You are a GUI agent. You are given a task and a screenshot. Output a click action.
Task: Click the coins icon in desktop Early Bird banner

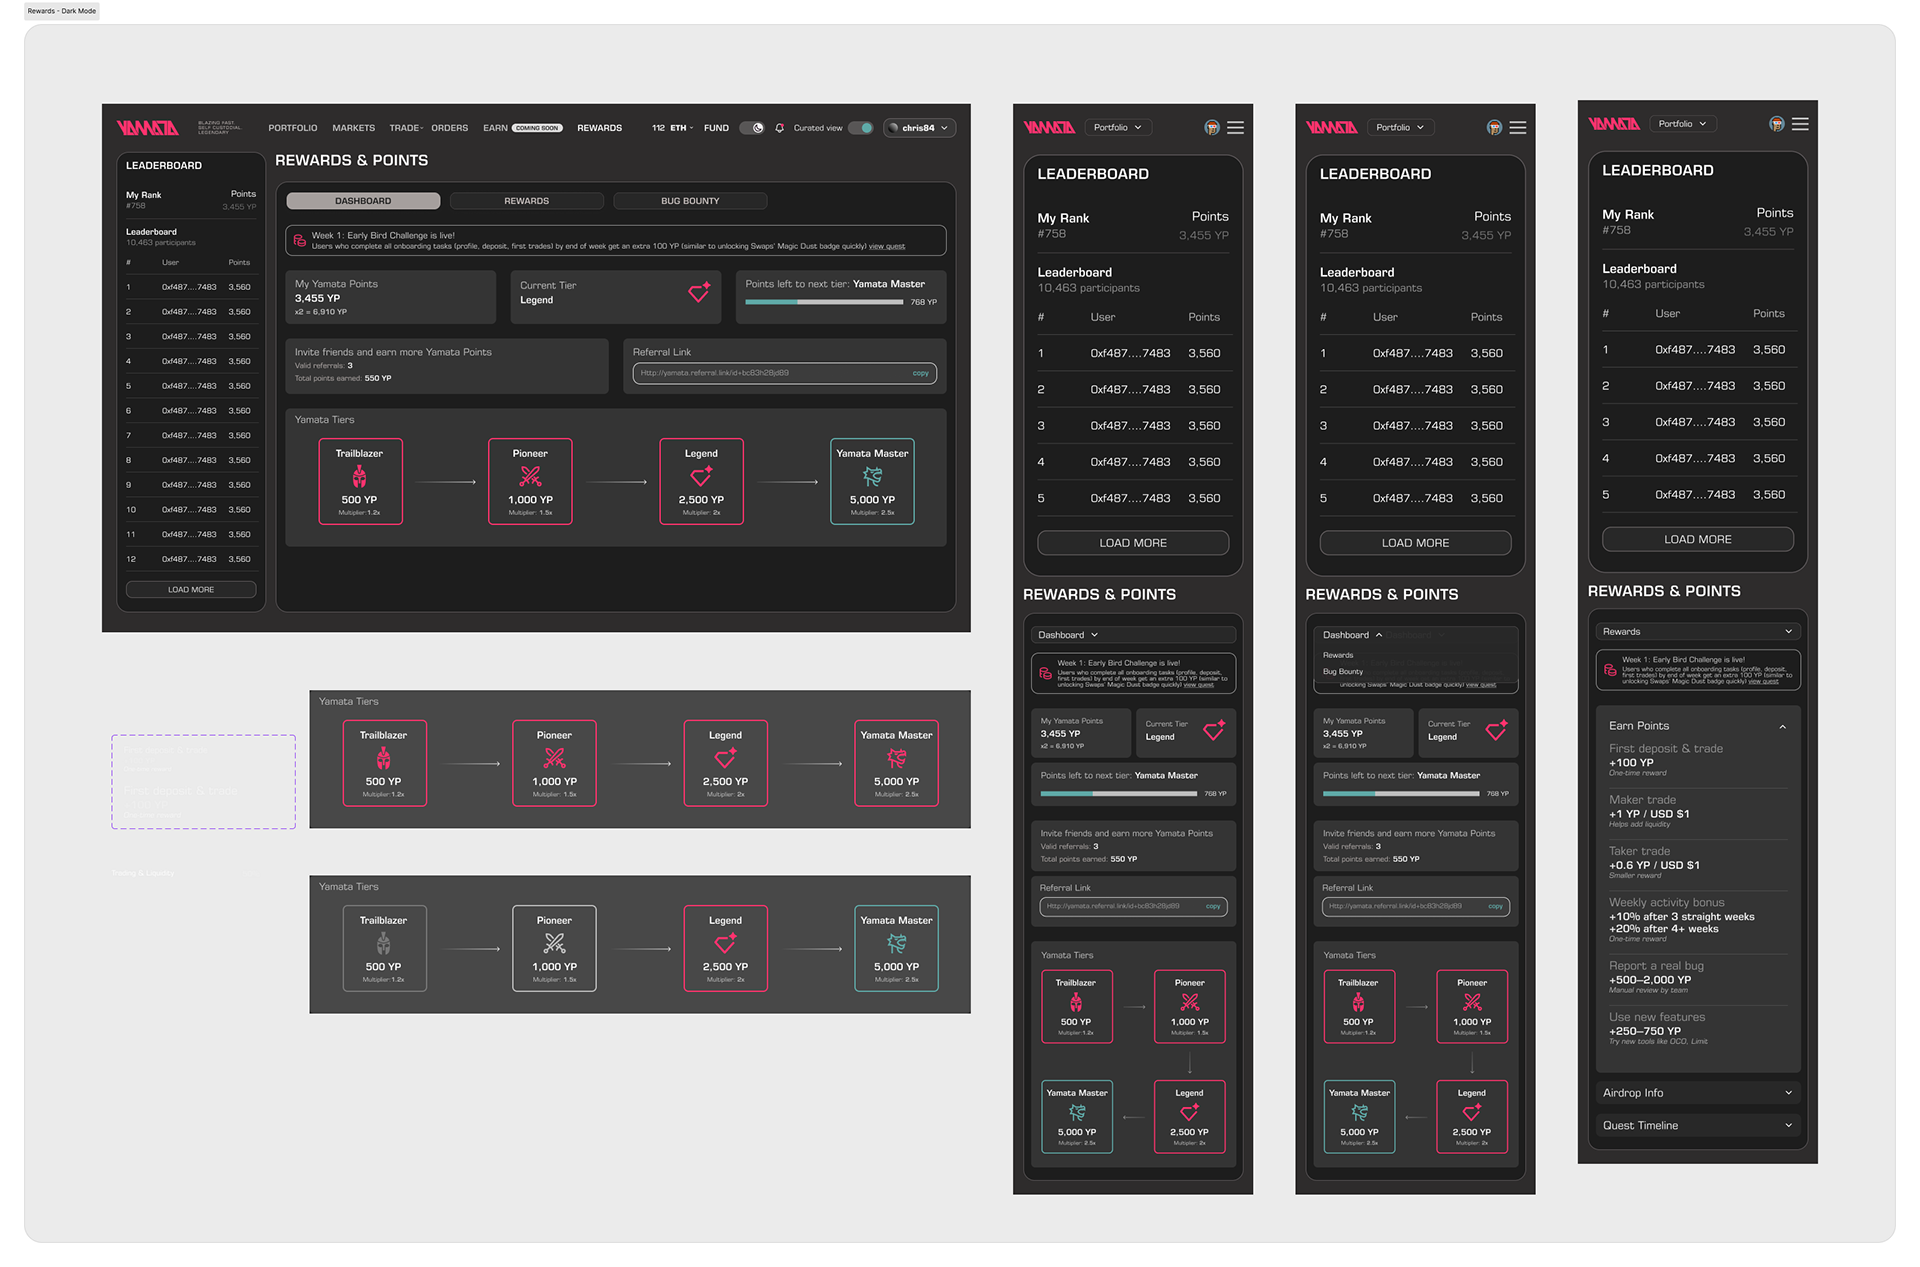click(299, 241)
